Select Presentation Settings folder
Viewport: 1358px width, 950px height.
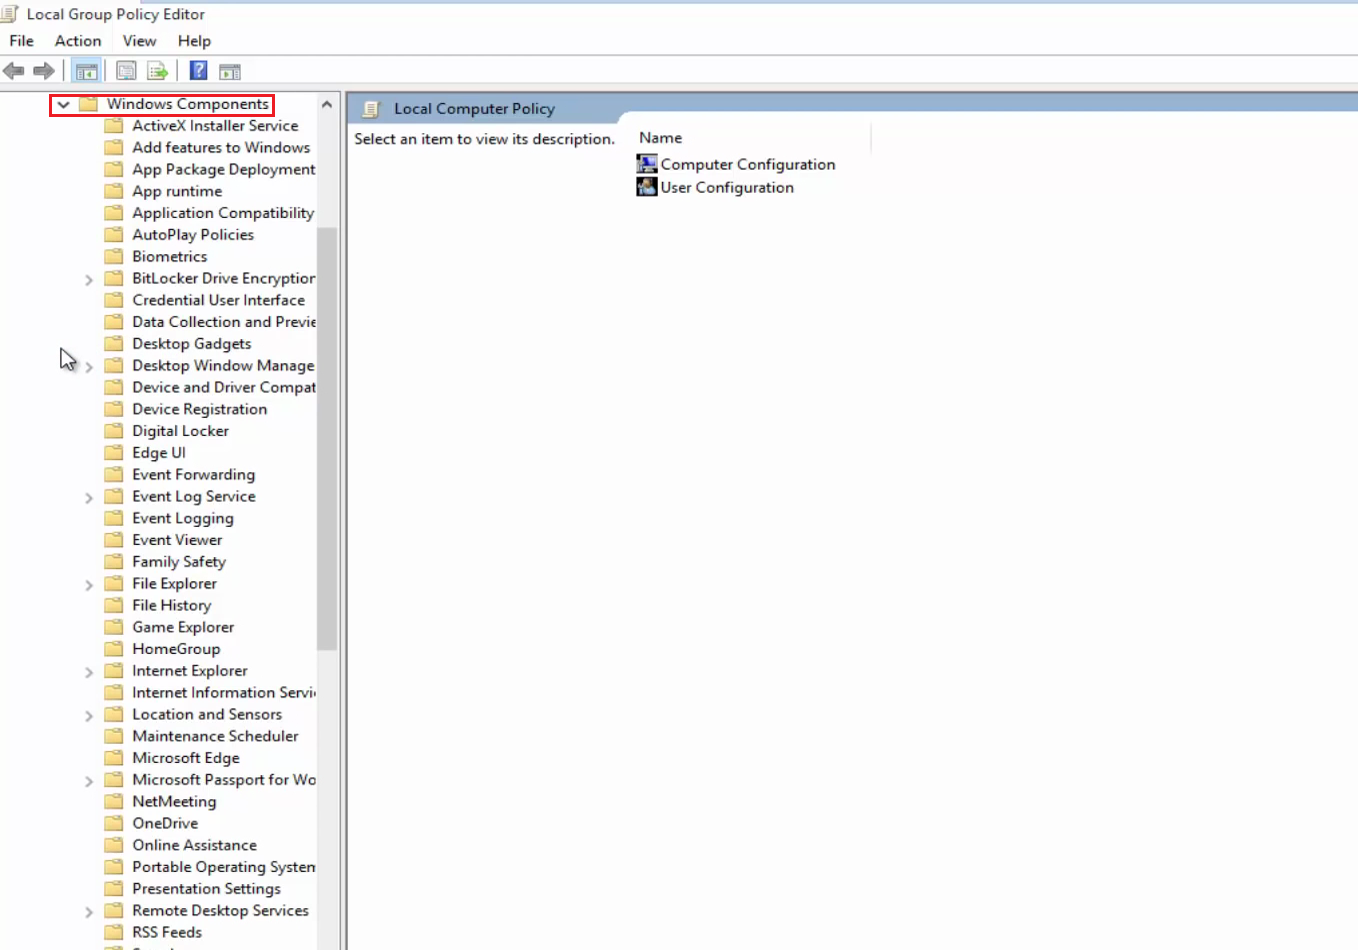(x=207, y=889)
